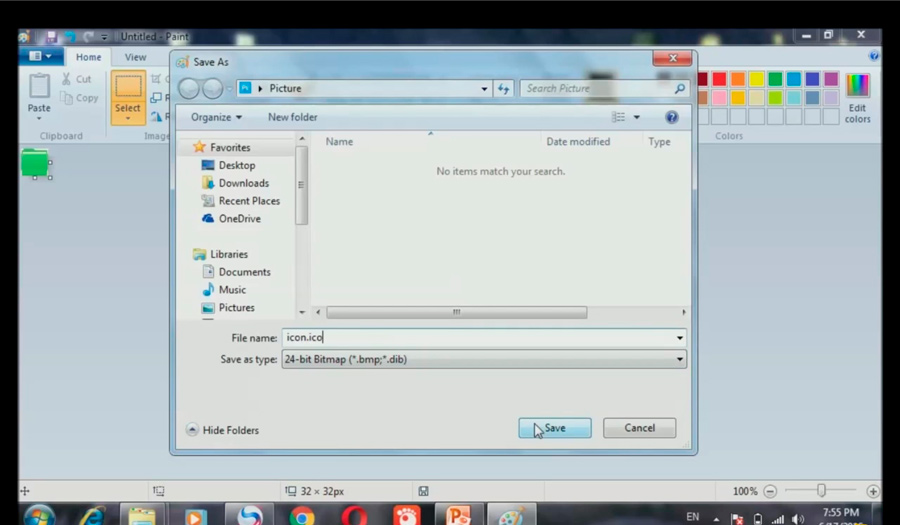Click Save to save icon.ico
Image resolution: width=900 pixels, height=525 pixels.
coord(554,428)
